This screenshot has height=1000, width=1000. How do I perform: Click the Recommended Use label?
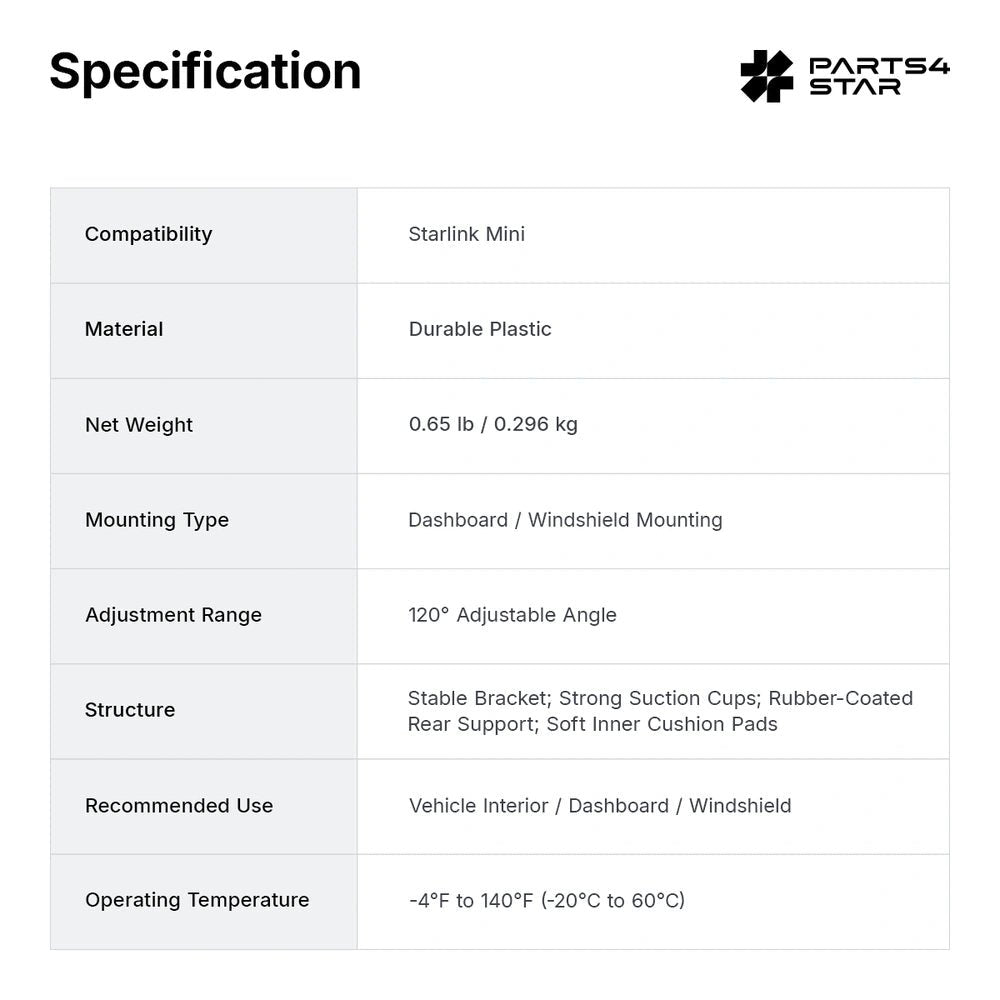click(x=179, y=805)
